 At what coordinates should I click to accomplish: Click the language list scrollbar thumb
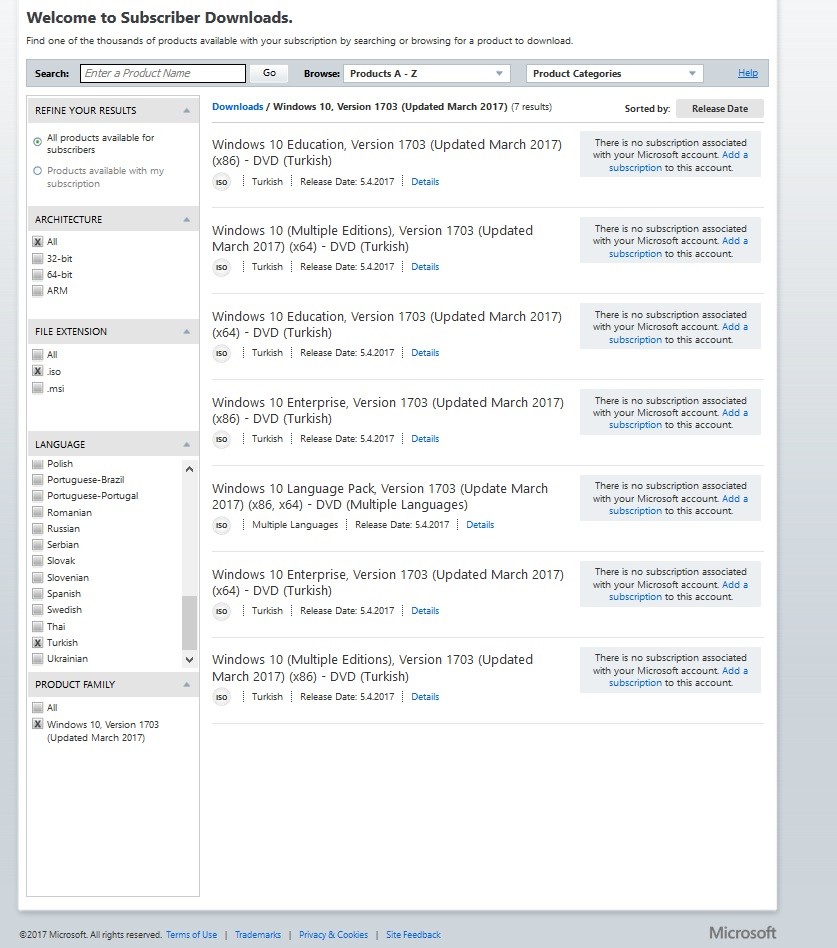pyautogui.click(x=189, y=623)
